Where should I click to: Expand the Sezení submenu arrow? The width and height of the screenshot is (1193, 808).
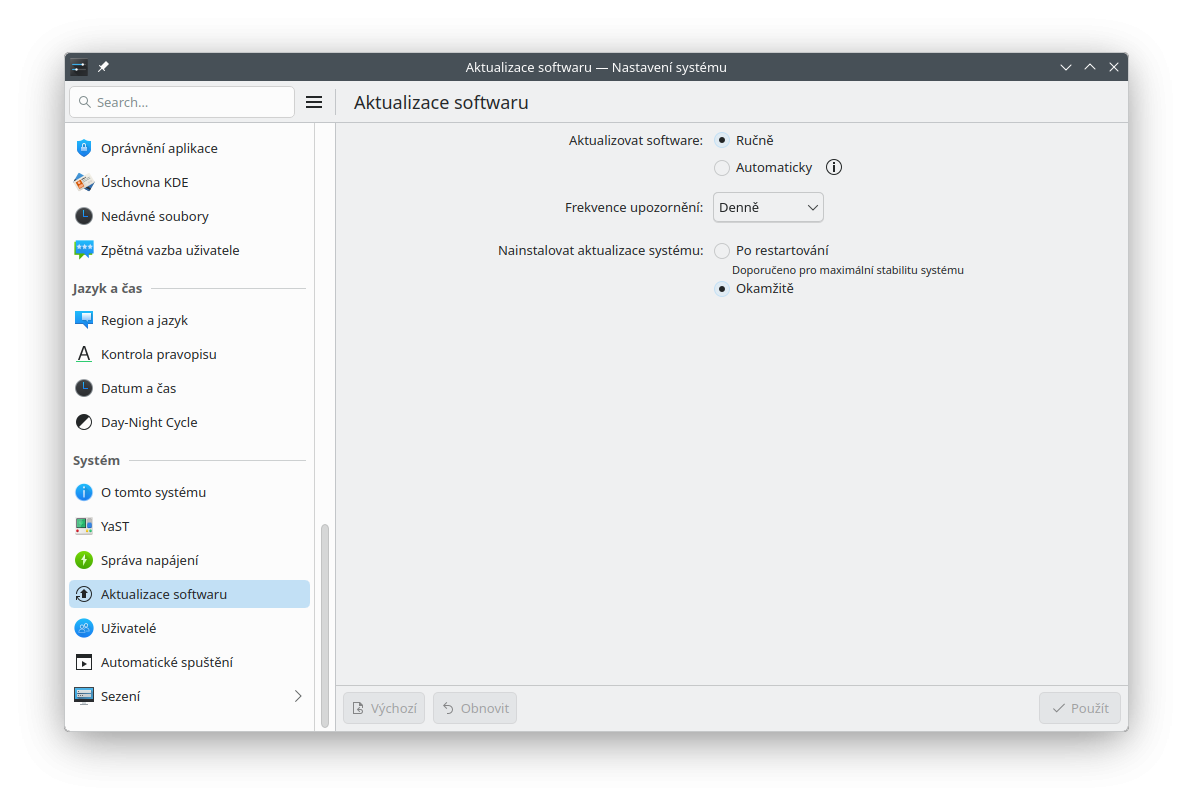297,696
